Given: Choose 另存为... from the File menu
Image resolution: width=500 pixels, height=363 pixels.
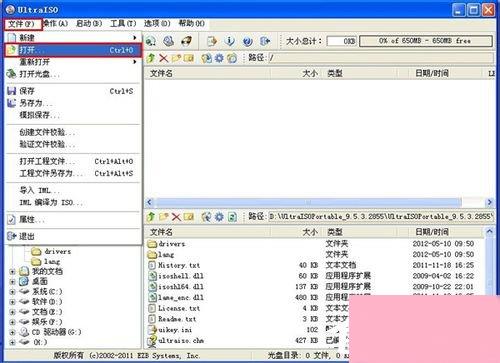Looking at the screenshot, I should tap(73, 103).
